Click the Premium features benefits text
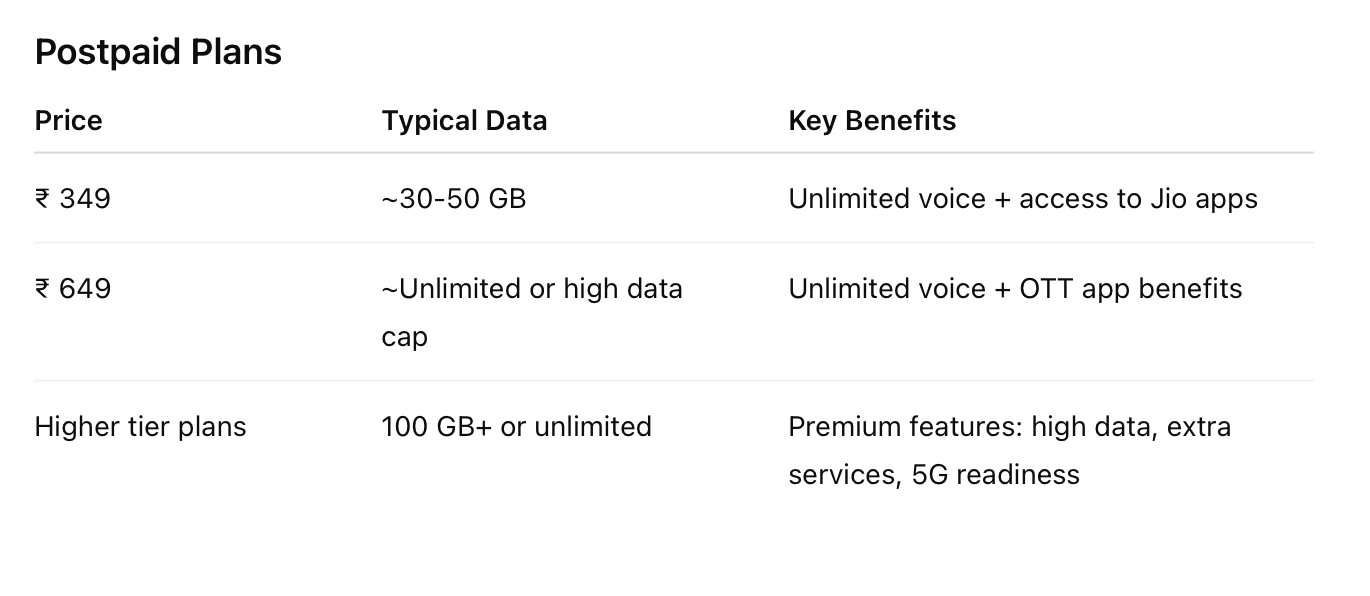 pos(1010,450)
